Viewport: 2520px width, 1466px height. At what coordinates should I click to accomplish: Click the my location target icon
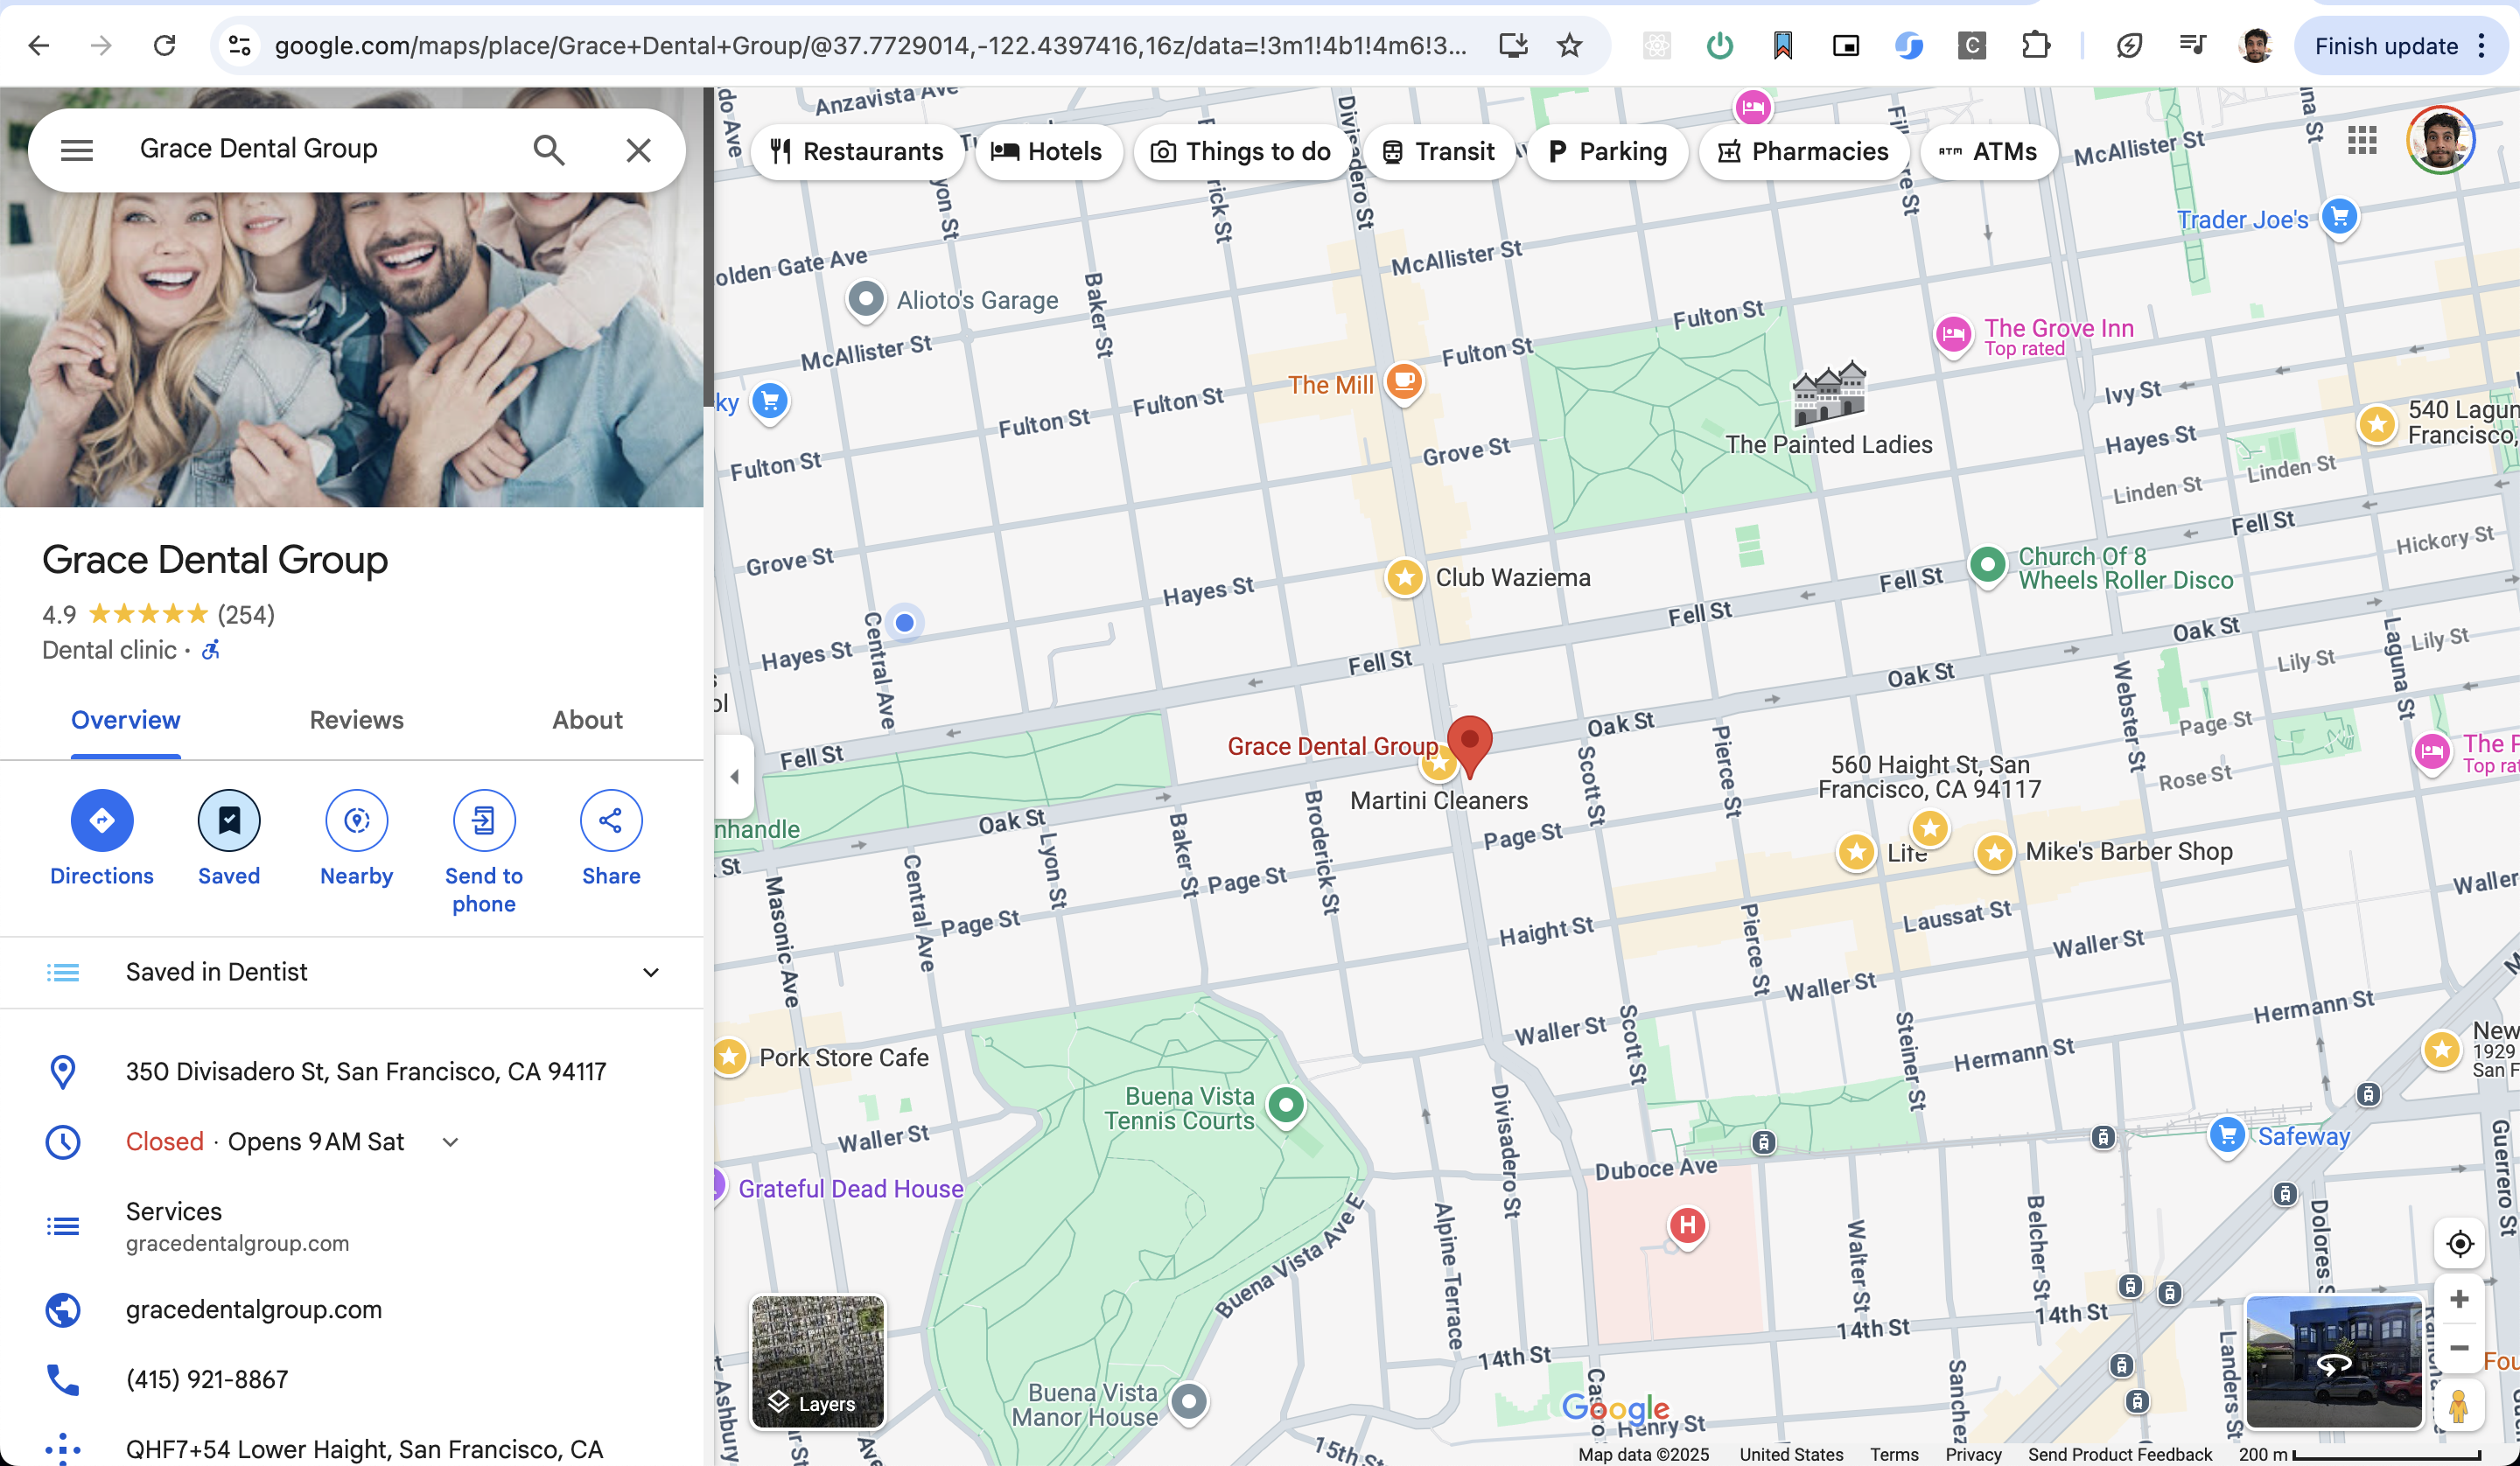pyautogui.click(x=2459, y=1243)
